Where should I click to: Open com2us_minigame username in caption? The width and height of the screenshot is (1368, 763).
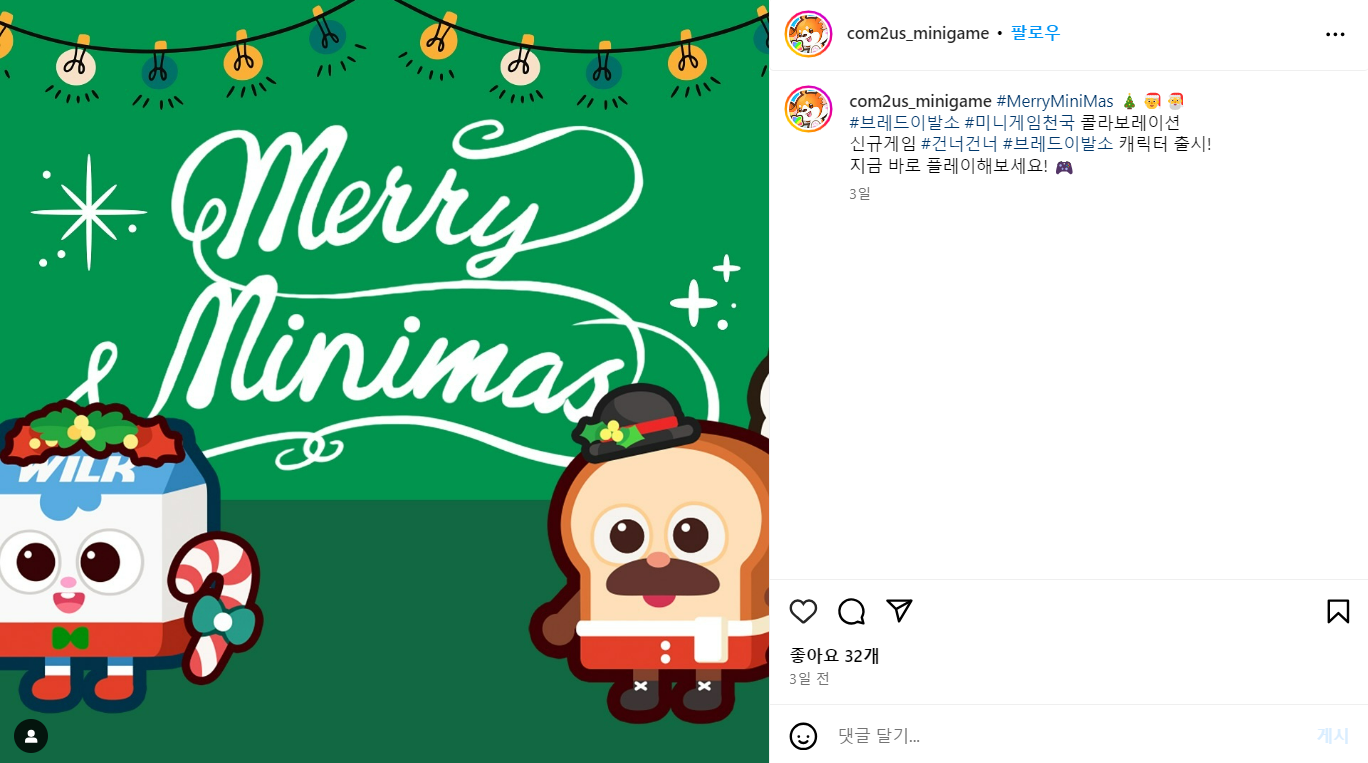coord(920,101)
